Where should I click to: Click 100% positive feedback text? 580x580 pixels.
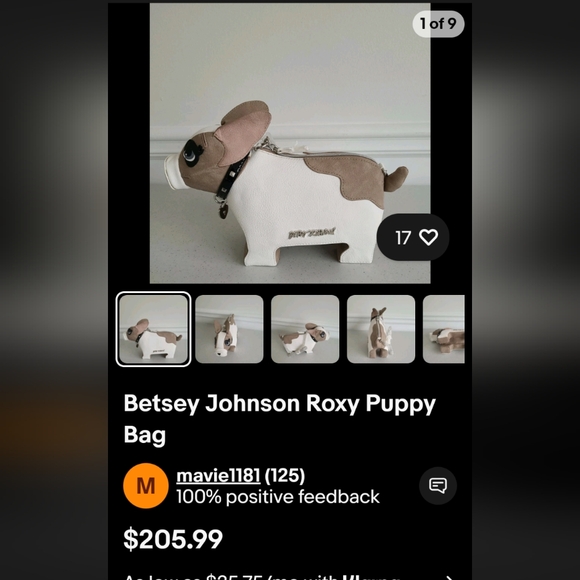[x=278, y=496]
